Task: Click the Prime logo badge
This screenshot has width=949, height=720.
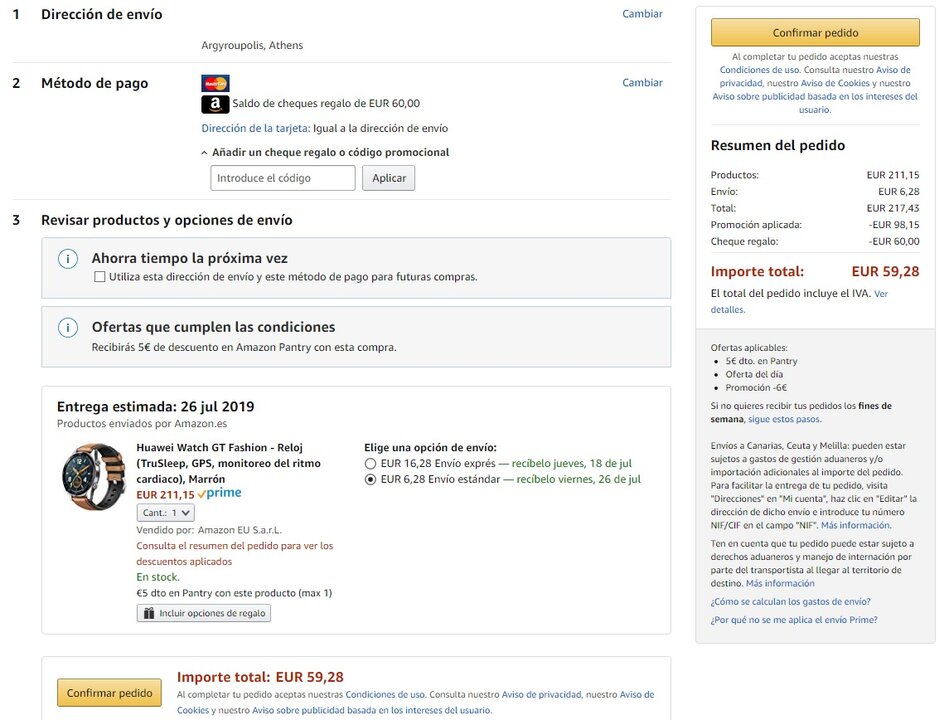Action: 220,494
